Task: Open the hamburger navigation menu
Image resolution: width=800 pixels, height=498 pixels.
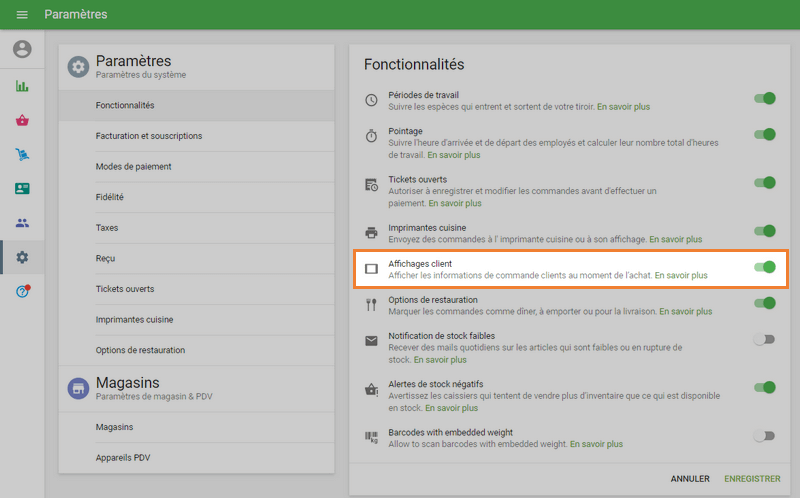Action: pyautogui.click(x=22, y=15)
